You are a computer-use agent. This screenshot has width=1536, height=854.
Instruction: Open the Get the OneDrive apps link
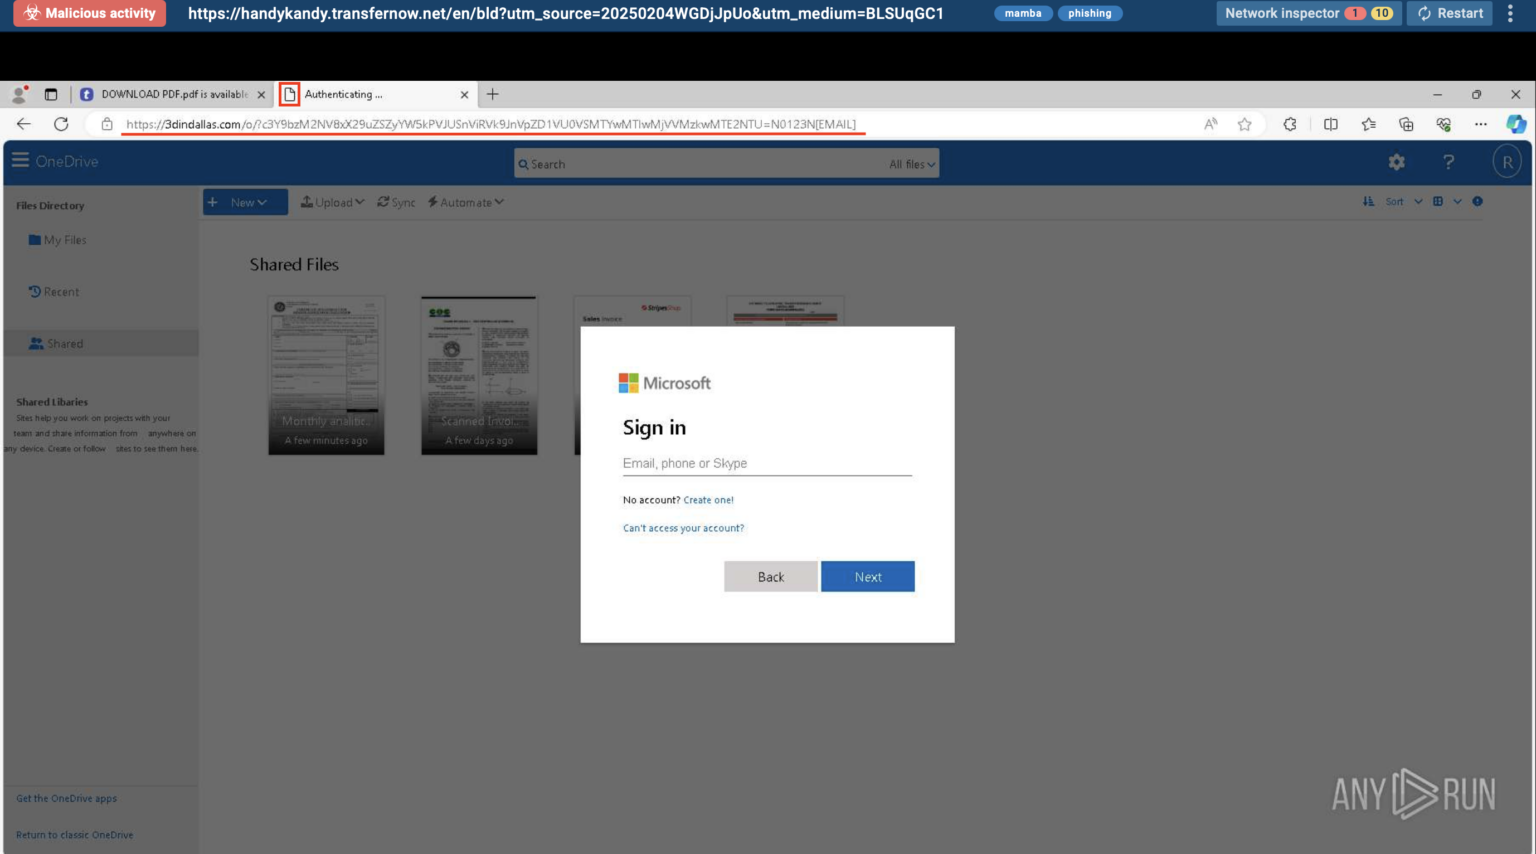click(x=66, y=799)
